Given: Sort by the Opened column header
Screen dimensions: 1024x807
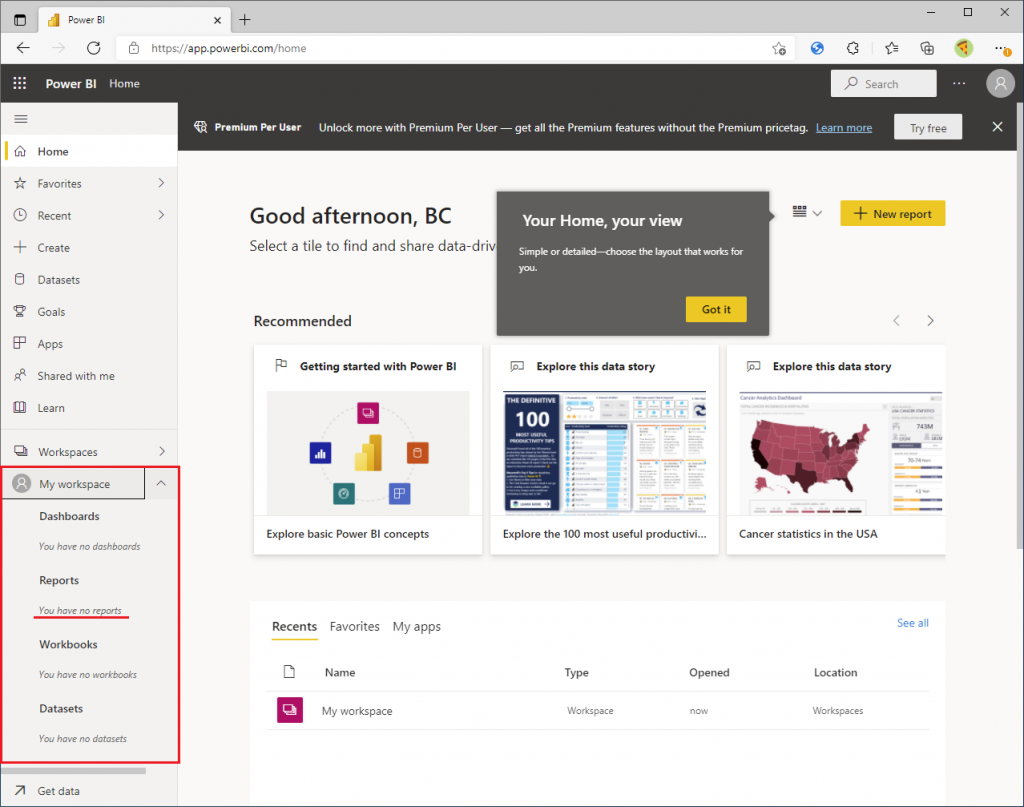Looking at the screenshot, I should click(709, 672).
